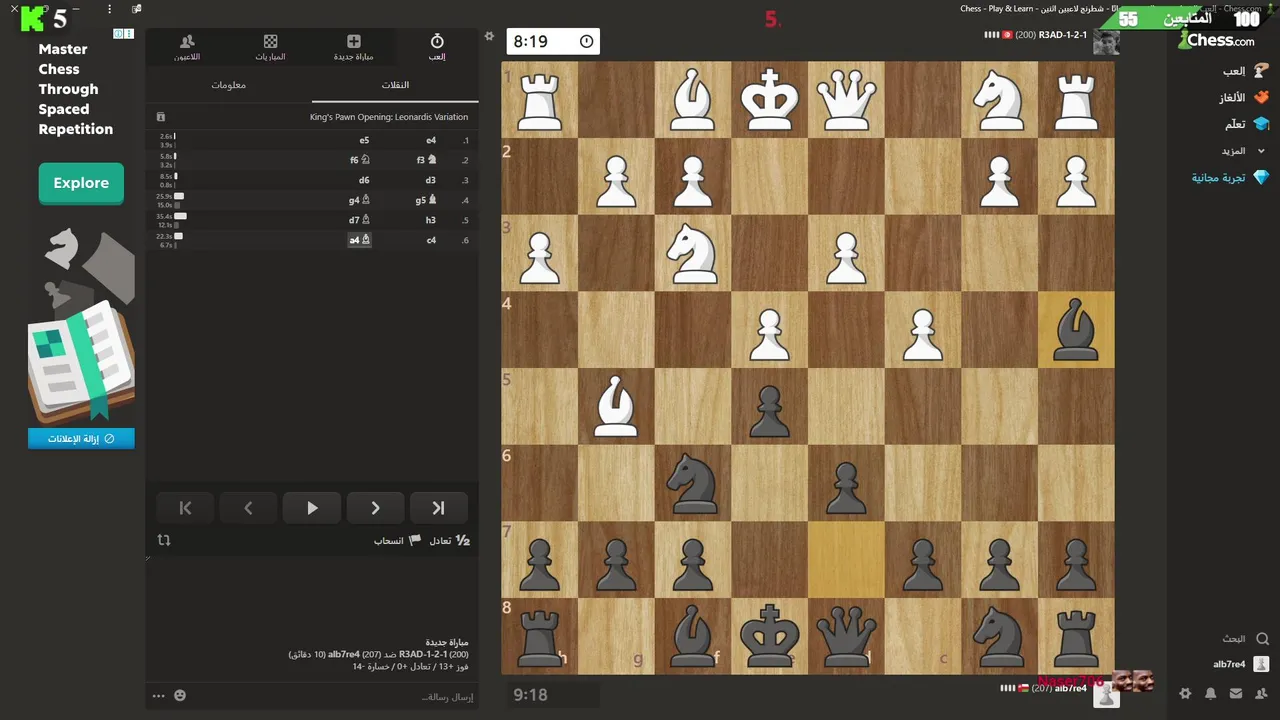Click the free trial diamond link
The image size is (1280, 720).
(1230, 177)
